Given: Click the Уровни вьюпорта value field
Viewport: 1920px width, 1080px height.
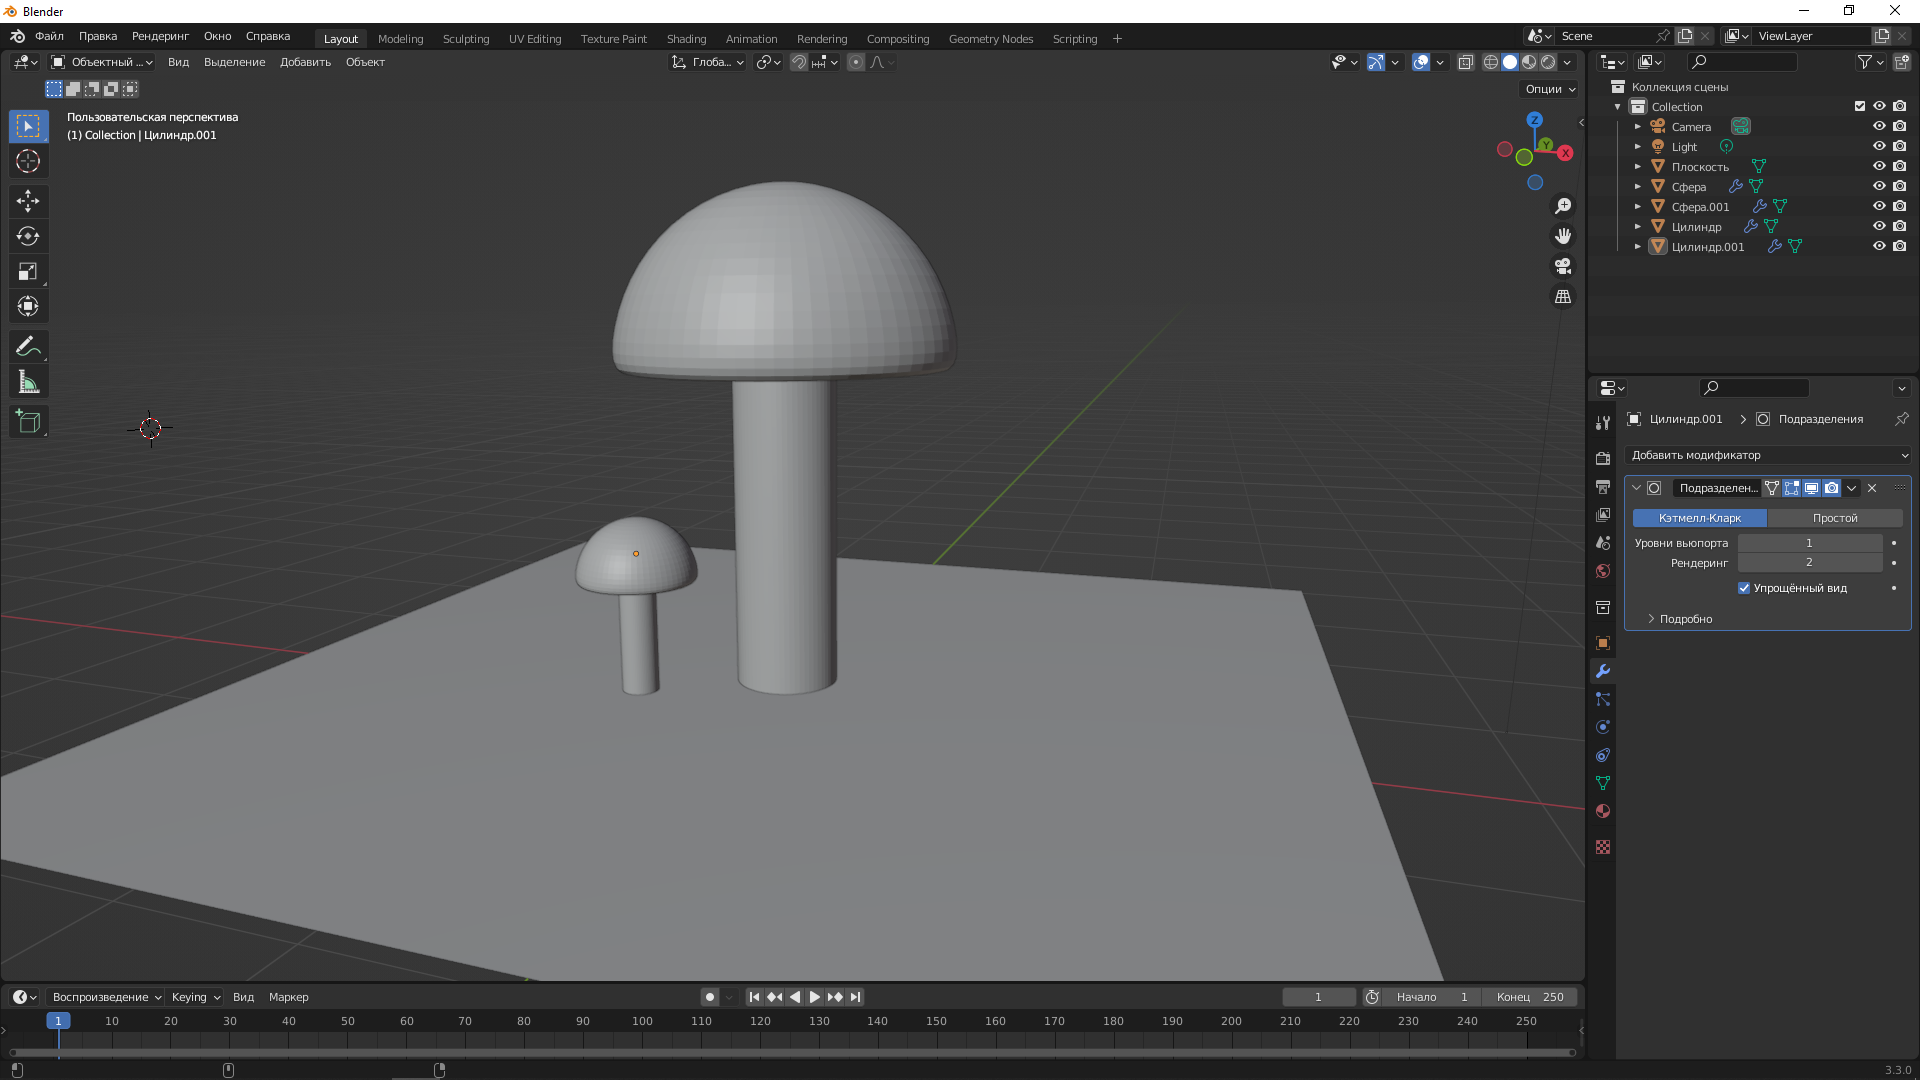Looking at the screenshot, I should coord(1810,543).
